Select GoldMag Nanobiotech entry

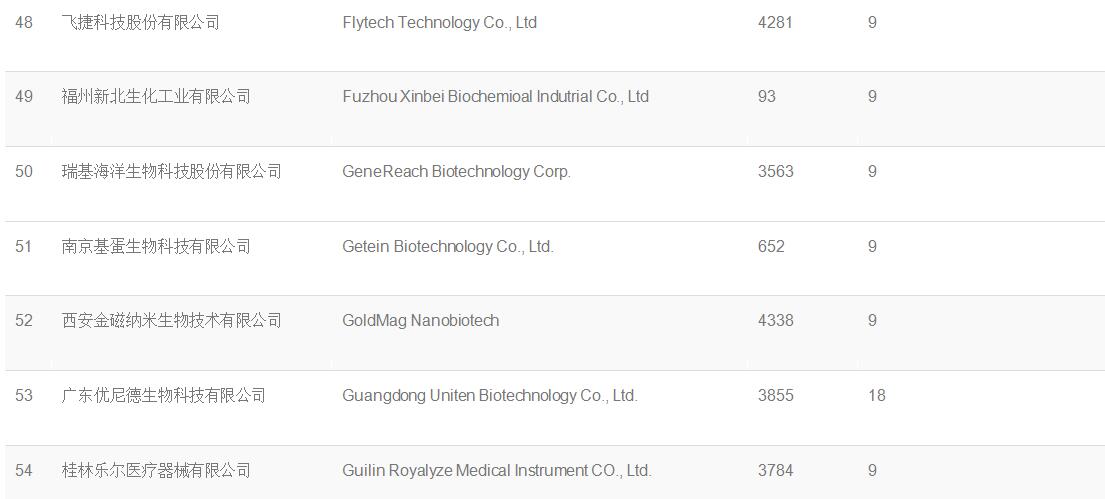point(421,321)
